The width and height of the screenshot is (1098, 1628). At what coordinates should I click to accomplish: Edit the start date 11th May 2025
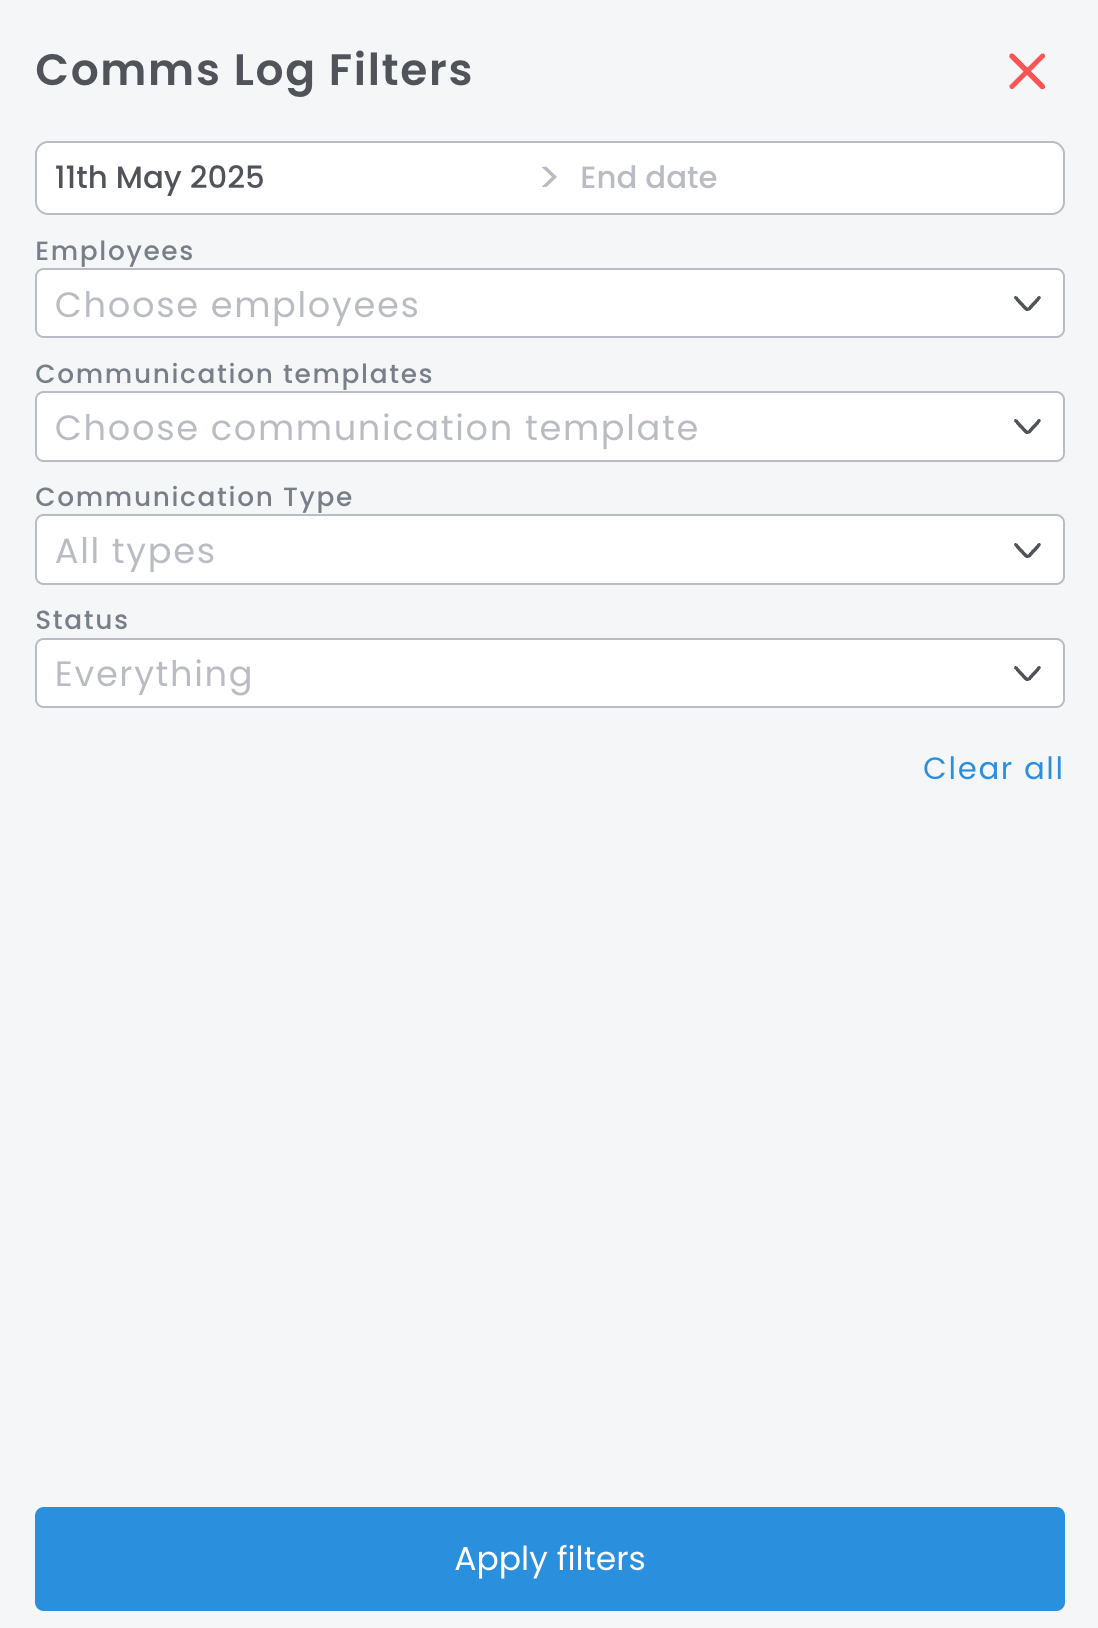pyautogui.click(x=160, y=178)
